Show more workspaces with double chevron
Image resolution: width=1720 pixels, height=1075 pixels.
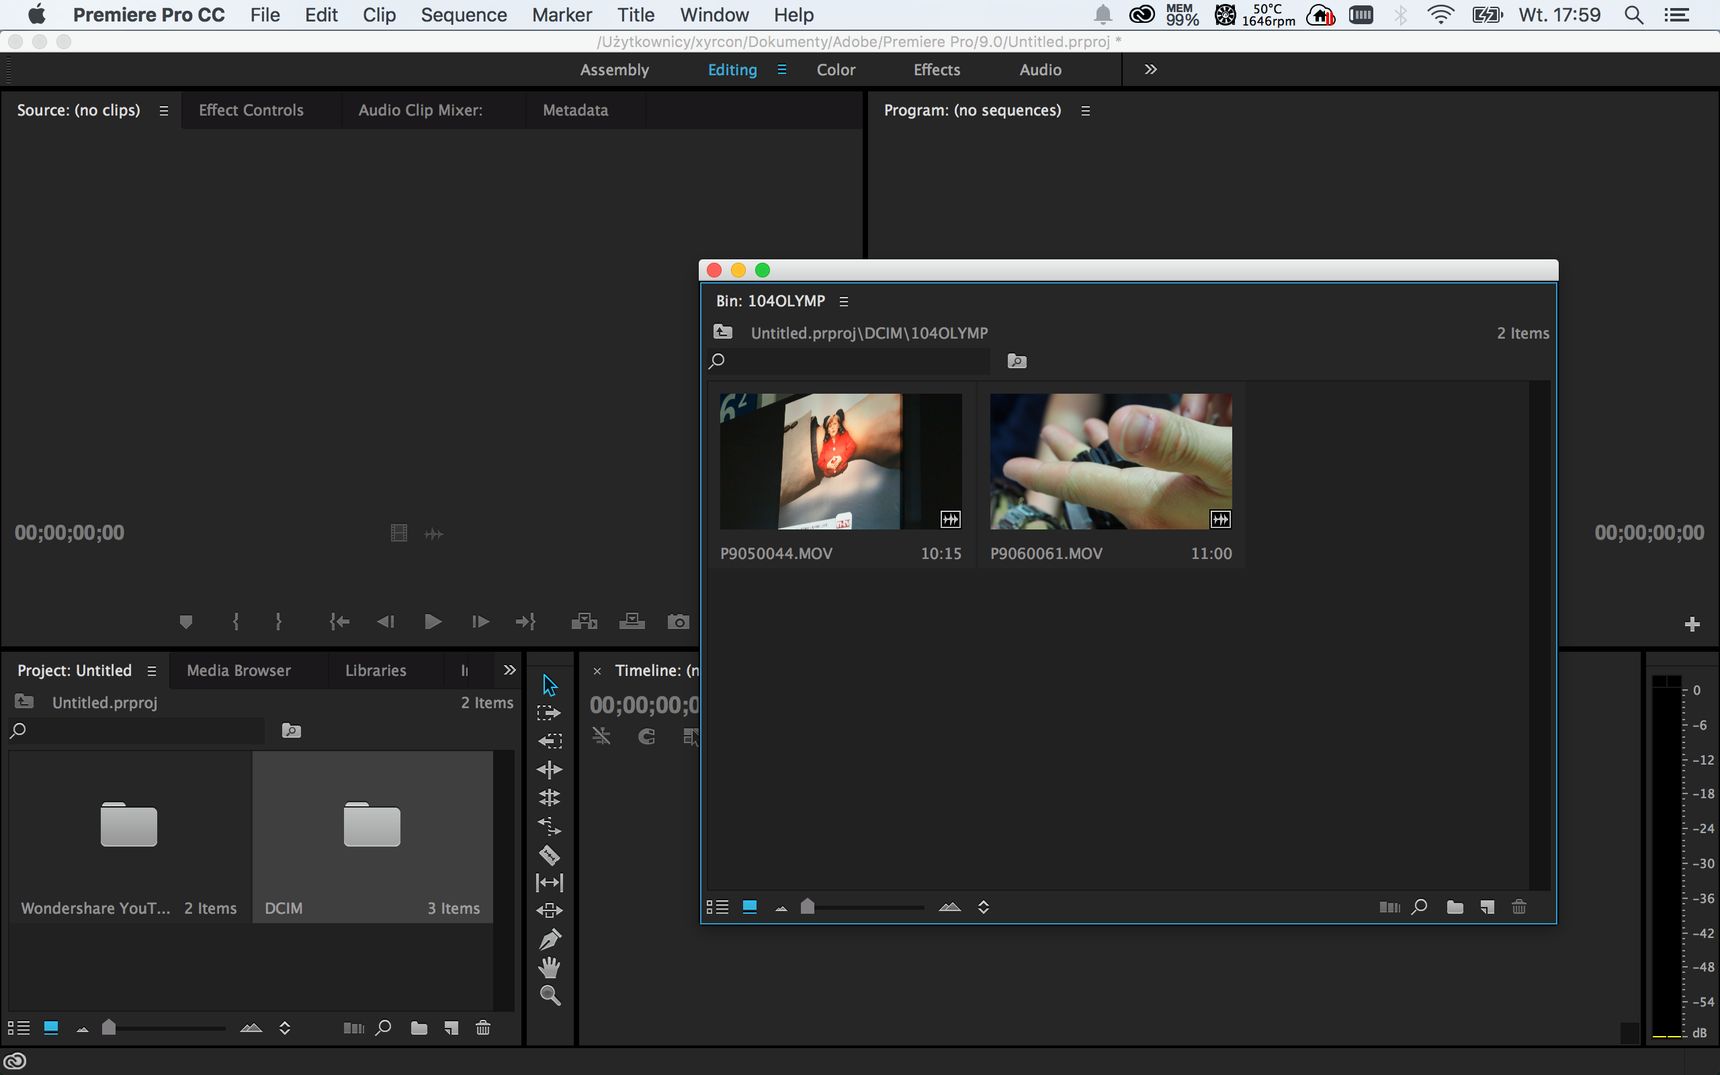1150,69
